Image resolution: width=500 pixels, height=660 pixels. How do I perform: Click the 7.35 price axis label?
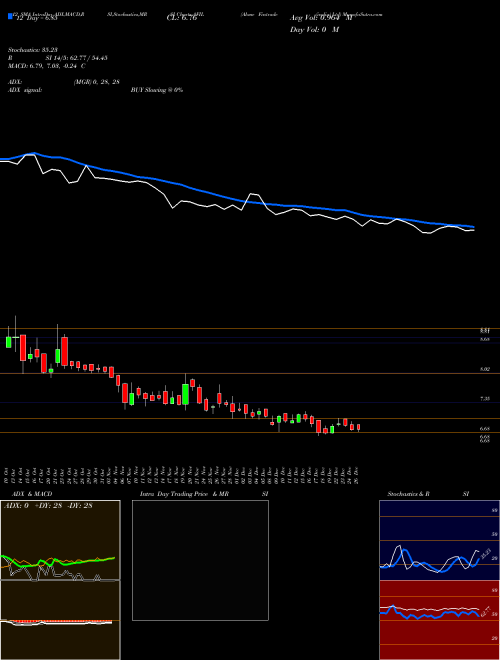[485, 398]
